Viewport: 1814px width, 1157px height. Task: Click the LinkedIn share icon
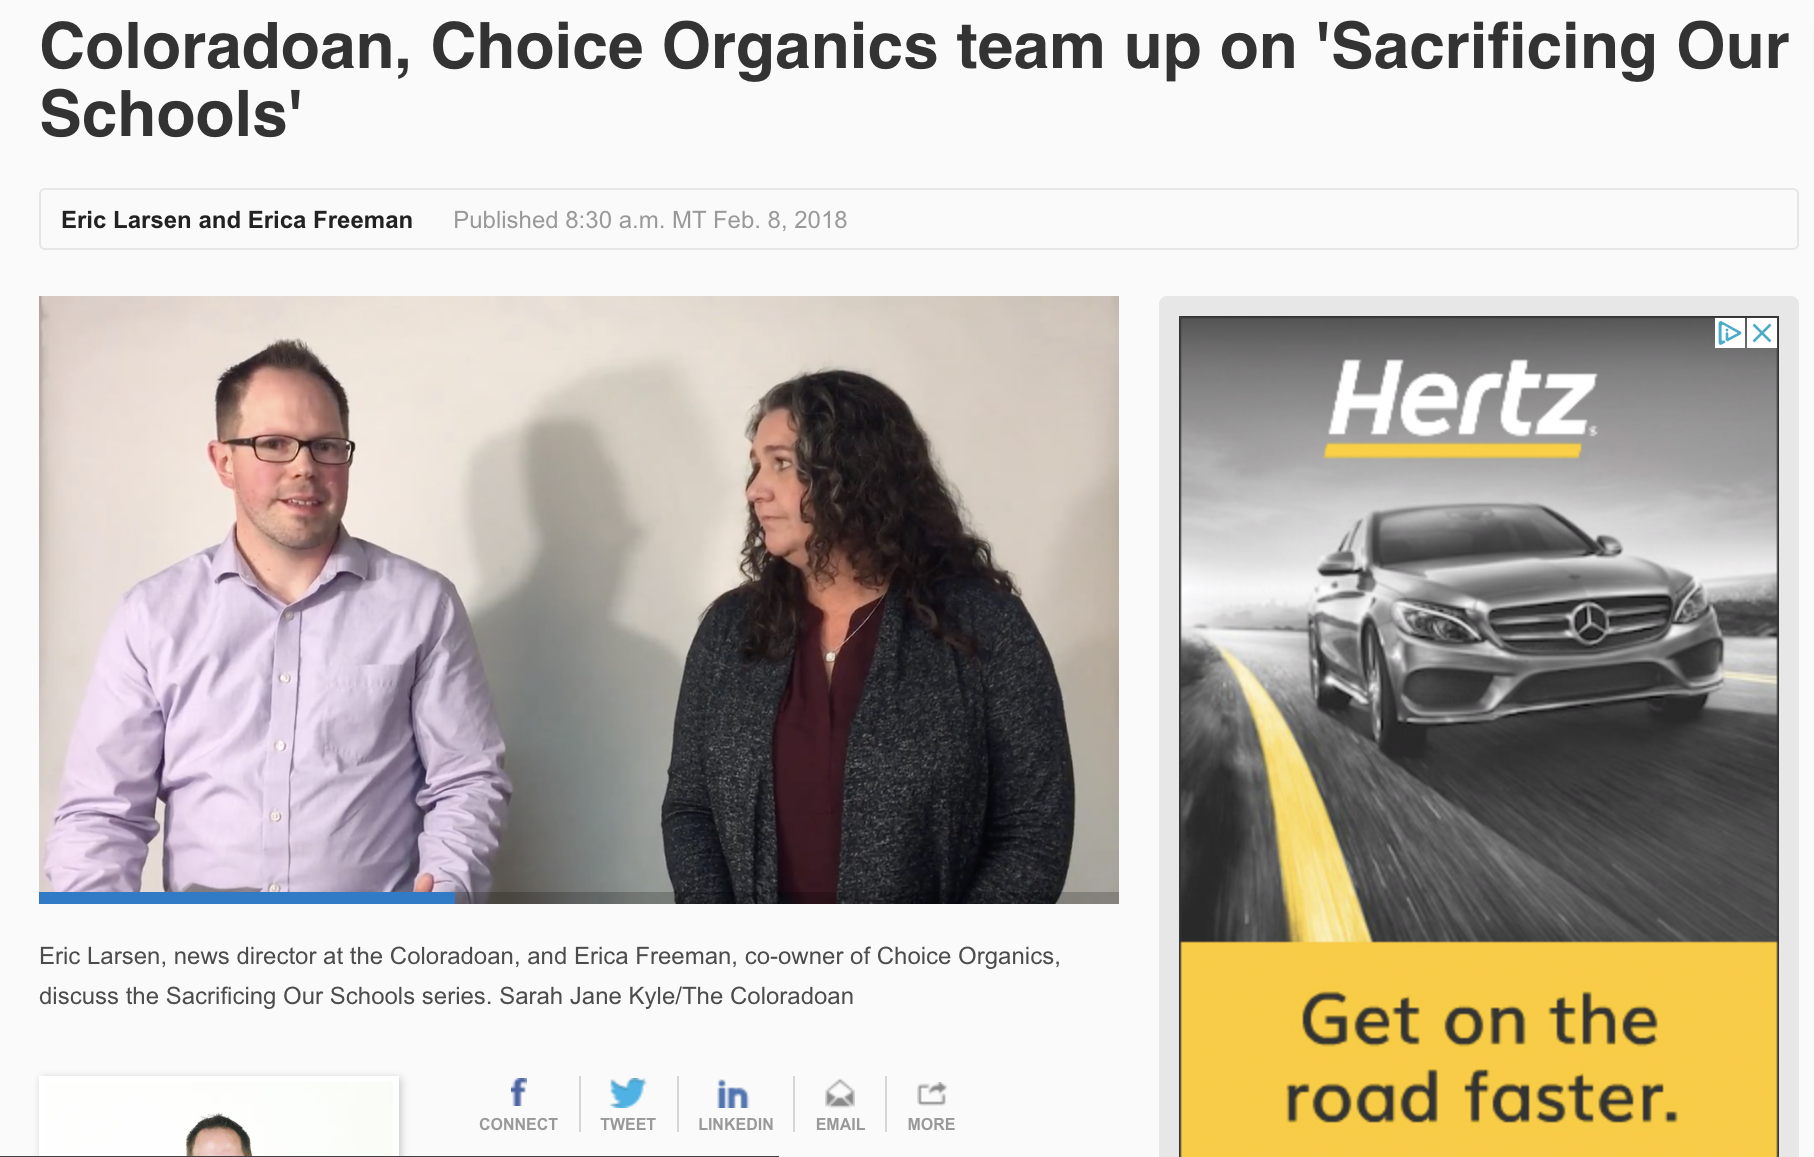733,1095
